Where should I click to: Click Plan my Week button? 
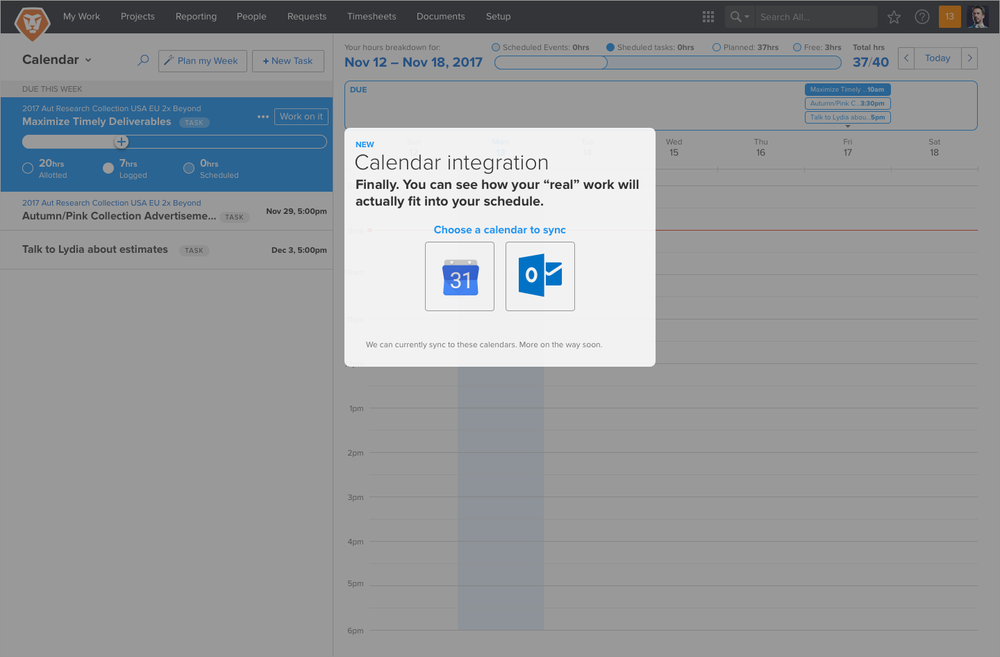click(x=202, y=61)
